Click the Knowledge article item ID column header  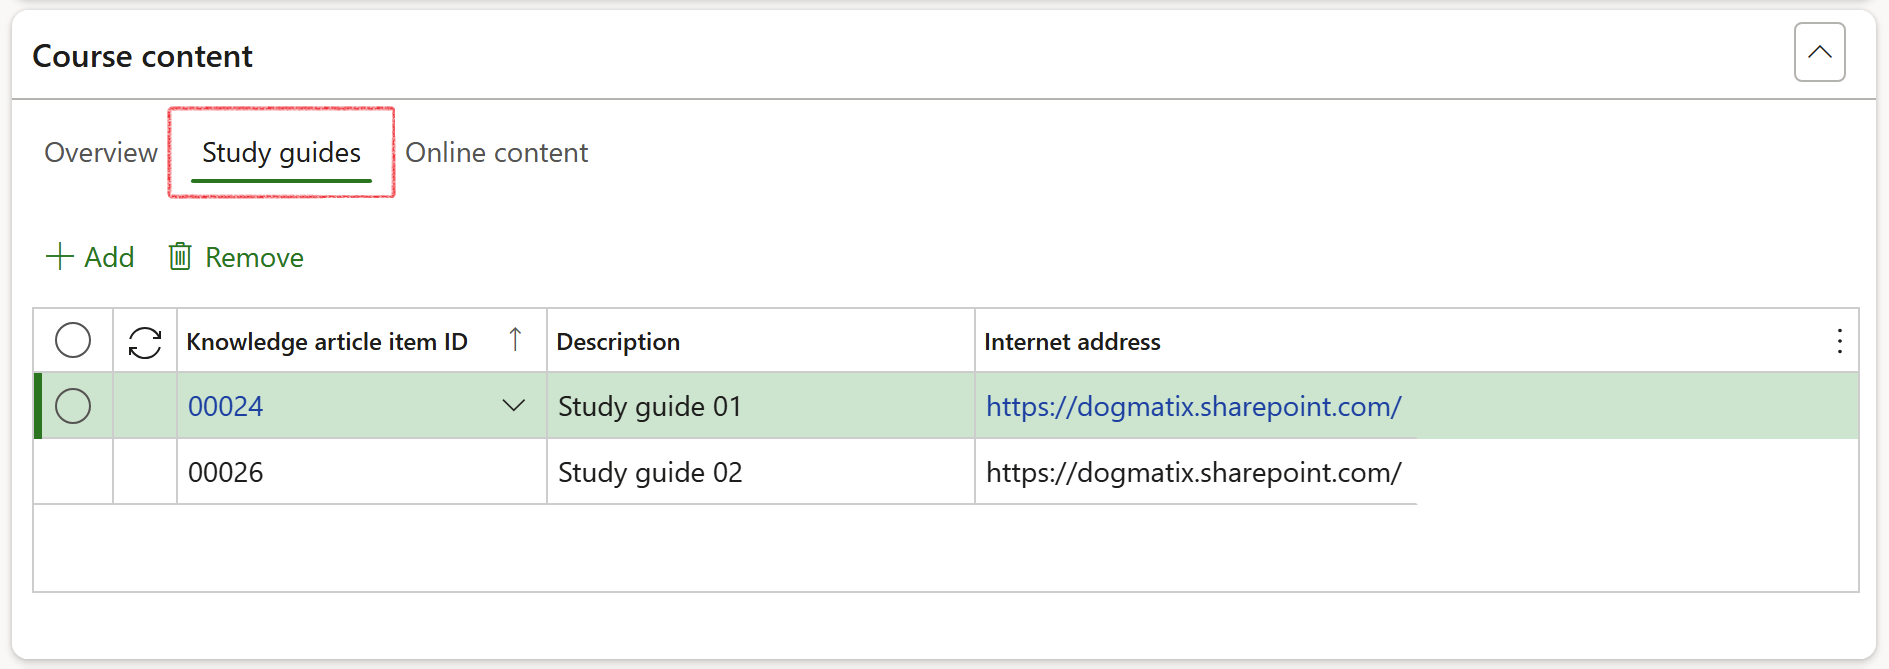click(x=327, y=342)
